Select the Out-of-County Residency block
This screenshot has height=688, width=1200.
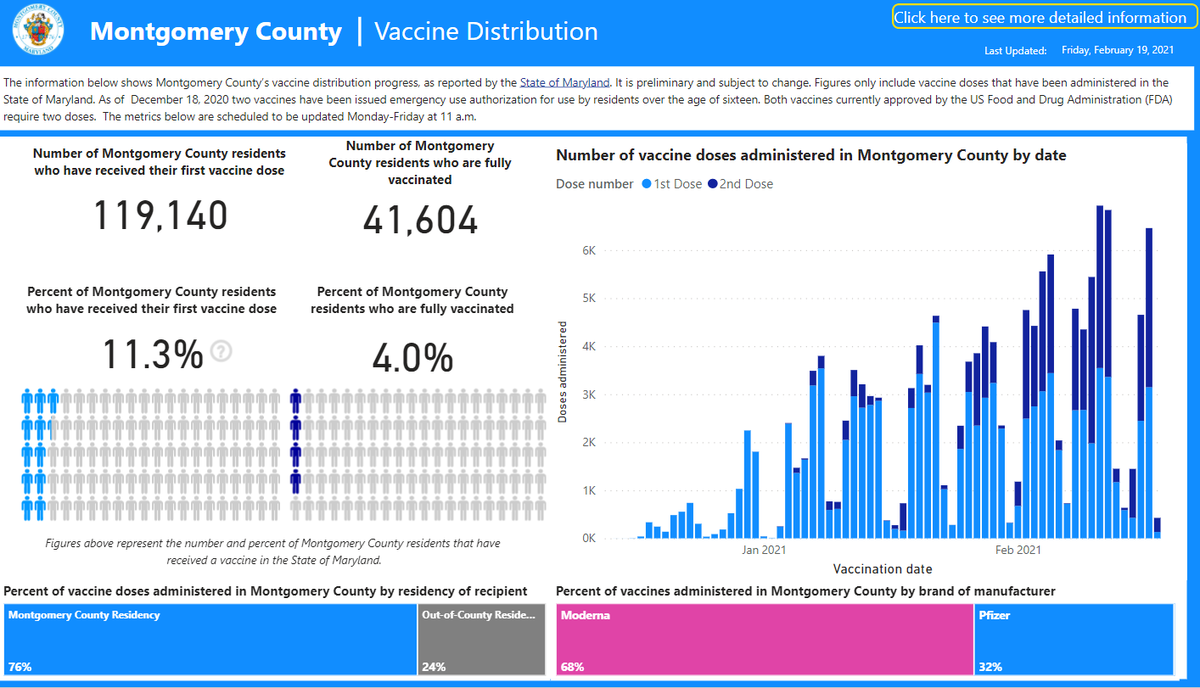pos(483,638)
